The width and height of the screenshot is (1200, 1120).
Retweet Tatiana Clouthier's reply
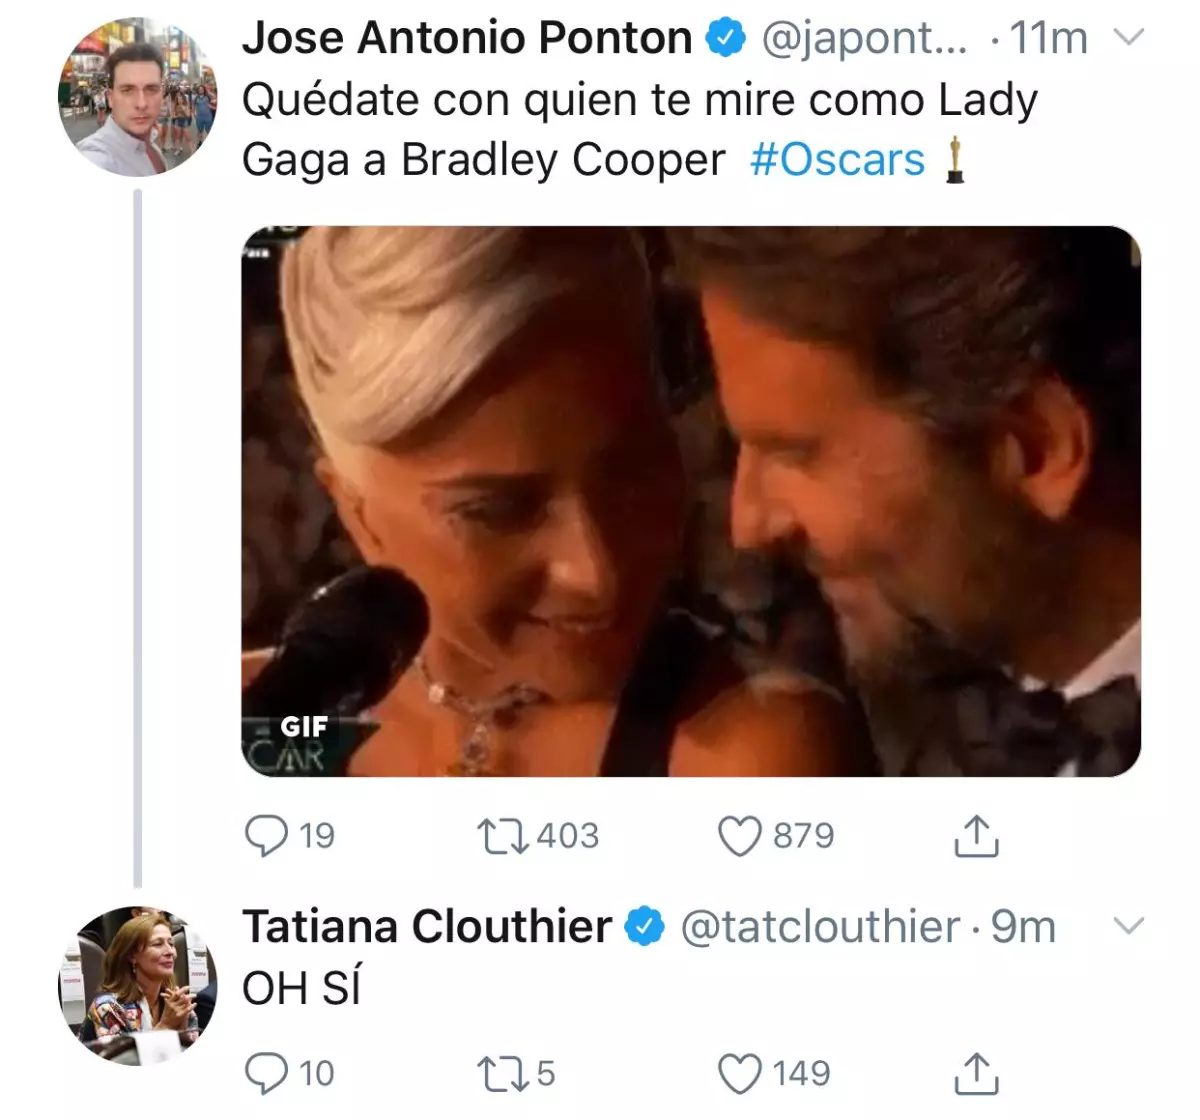point(505,1073)
